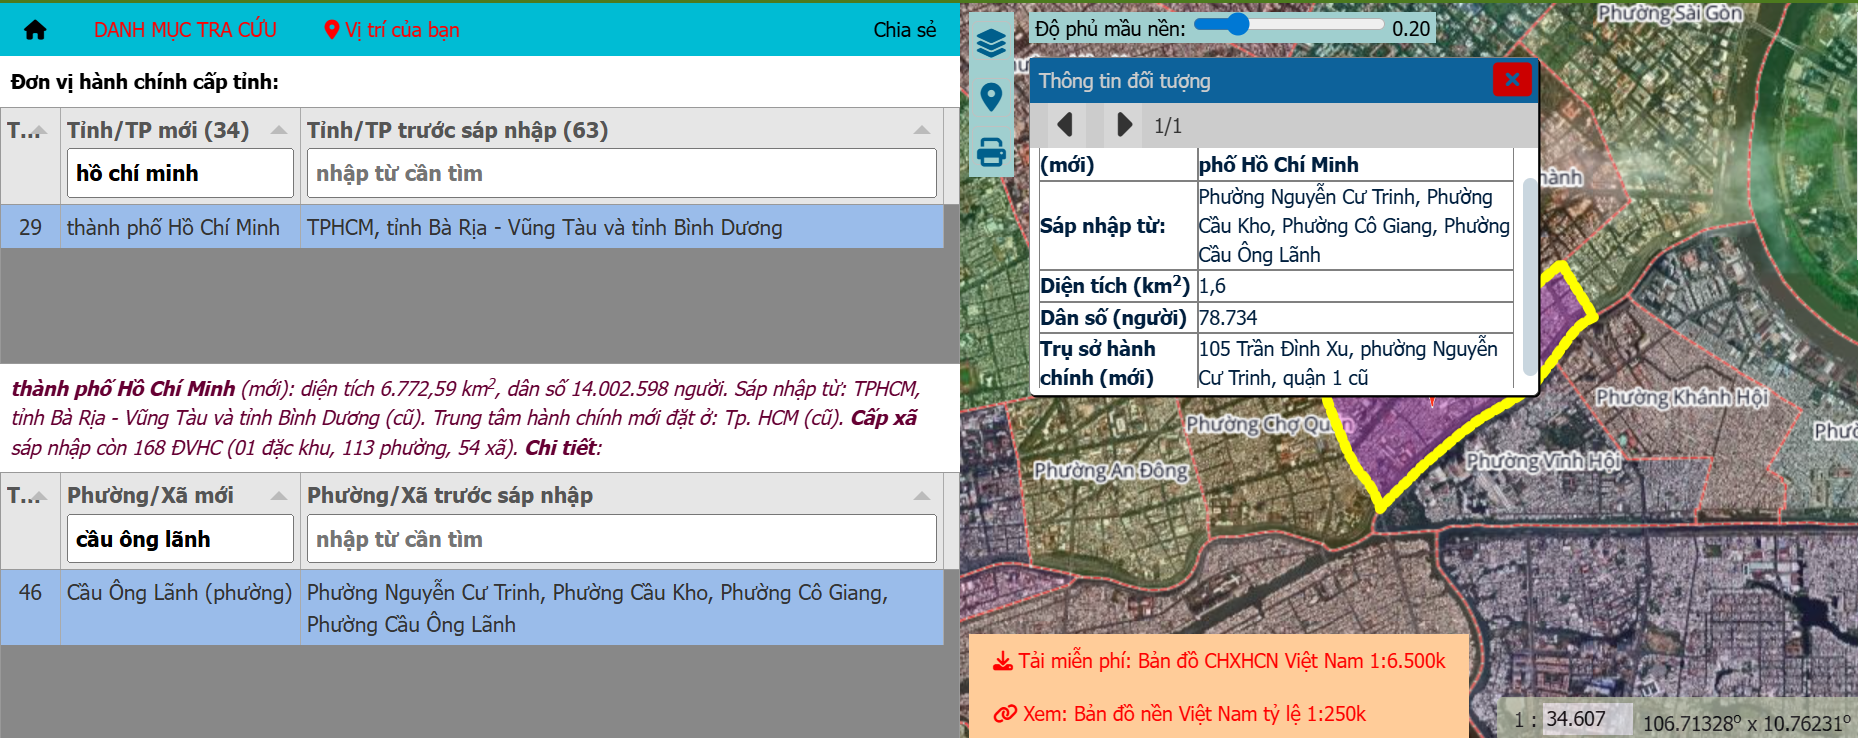This screenshot has height=738, width=1858.
Task: Go to next object with right arrow
Action: point(1123,125)
